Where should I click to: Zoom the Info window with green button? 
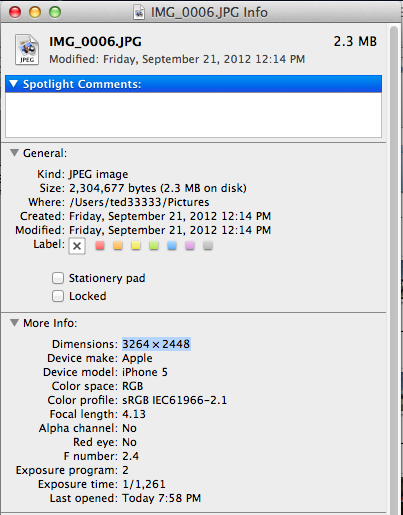pyautogui.click(x=55, y=12)
